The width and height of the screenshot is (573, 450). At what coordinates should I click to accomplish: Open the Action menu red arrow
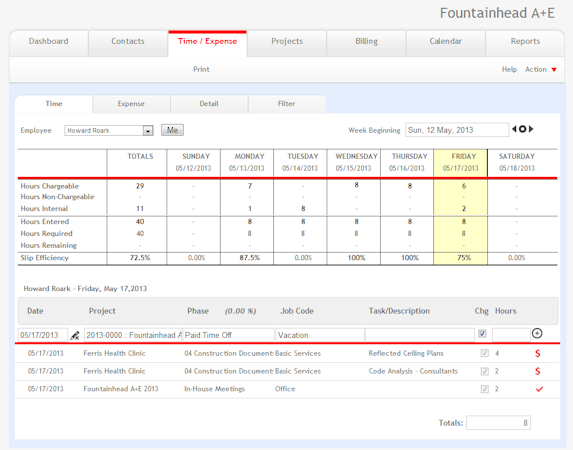pyautogui.click(x=554, y=70)
